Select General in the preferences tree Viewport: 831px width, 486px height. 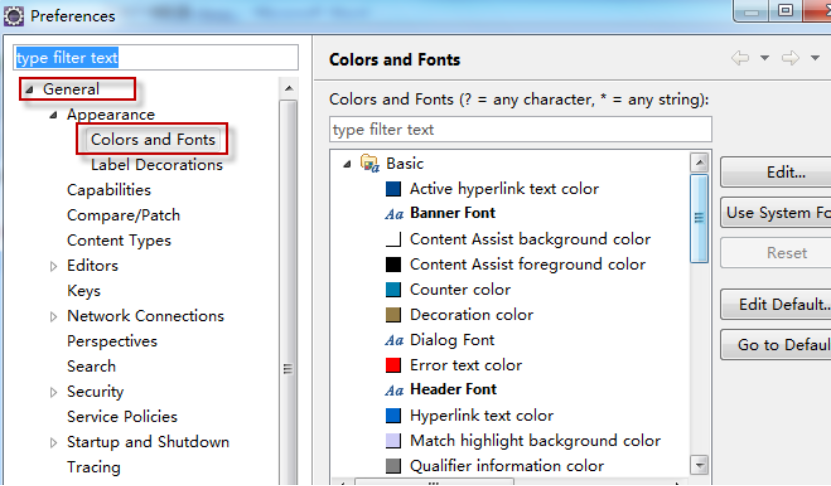pyautogui.click(x=71, y=89)
